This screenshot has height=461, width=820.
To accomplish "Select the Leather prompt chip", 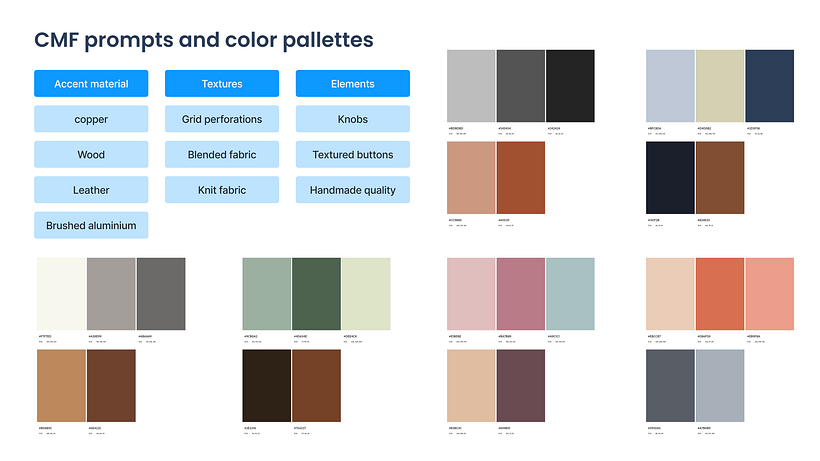I will (91, 190).
